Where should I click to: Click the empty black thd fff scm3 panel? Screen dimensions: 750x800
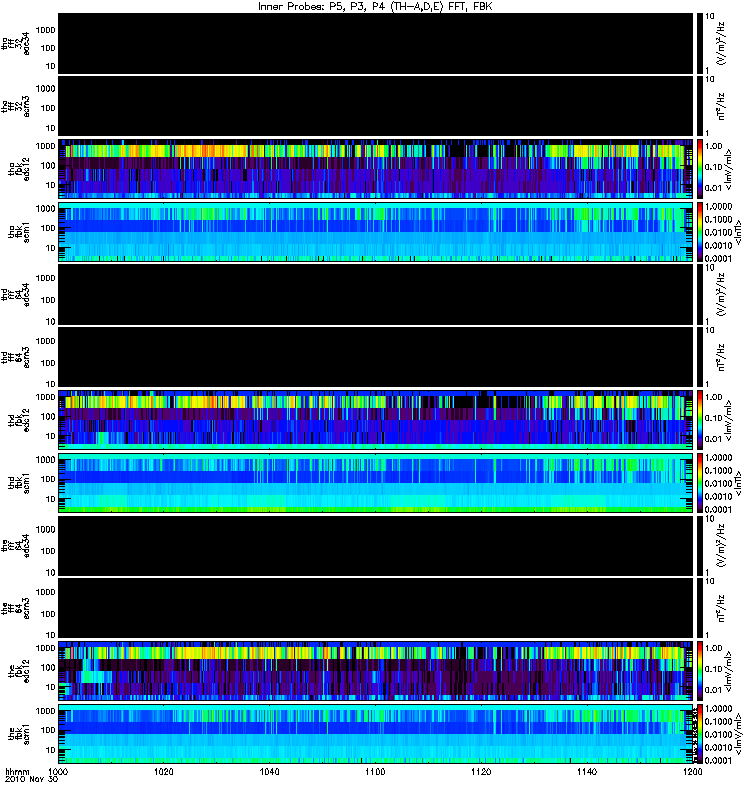tap(376, 357)
